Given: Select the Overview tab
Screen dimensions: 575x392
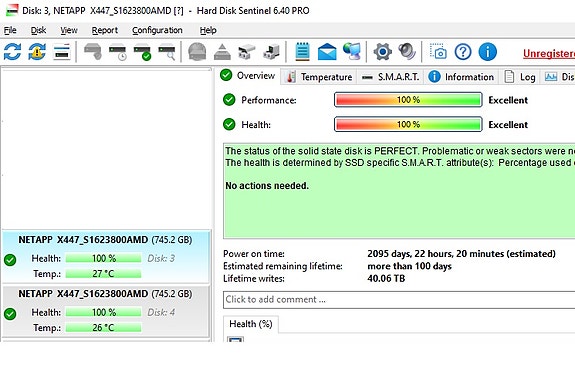Looking at the screenshot, I should [x=248, y=76].
